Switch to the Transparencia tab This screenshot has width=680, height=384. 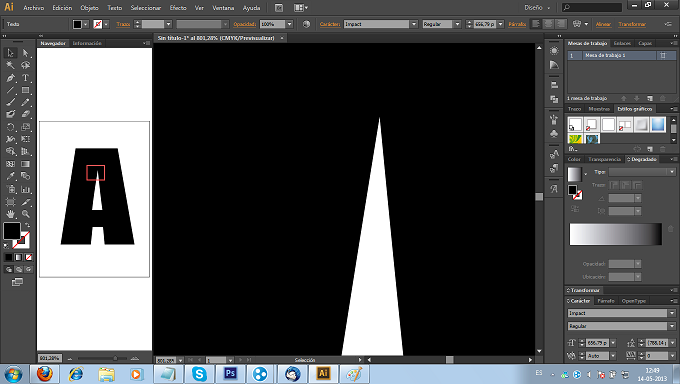pos(605,159)
